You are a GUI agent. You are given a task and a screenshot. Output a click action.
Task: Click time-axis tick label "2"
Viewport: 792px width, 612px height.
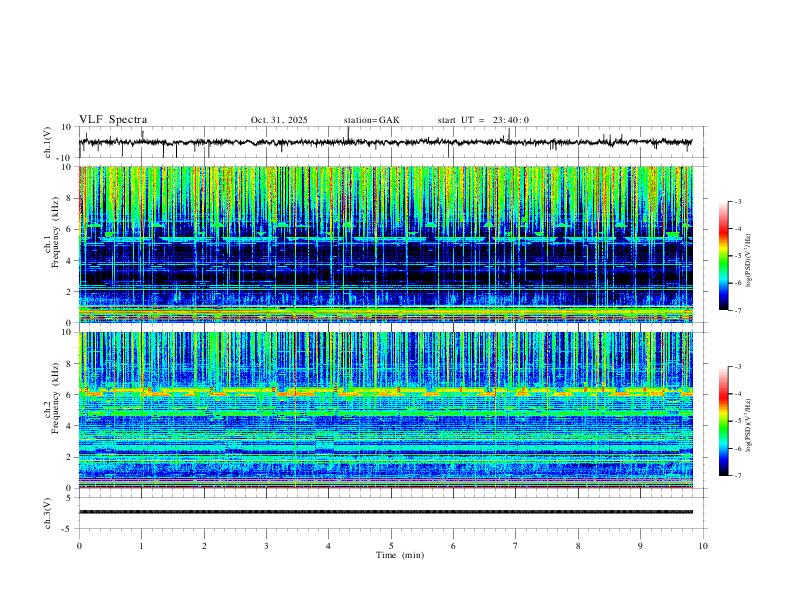pos(204,546)
